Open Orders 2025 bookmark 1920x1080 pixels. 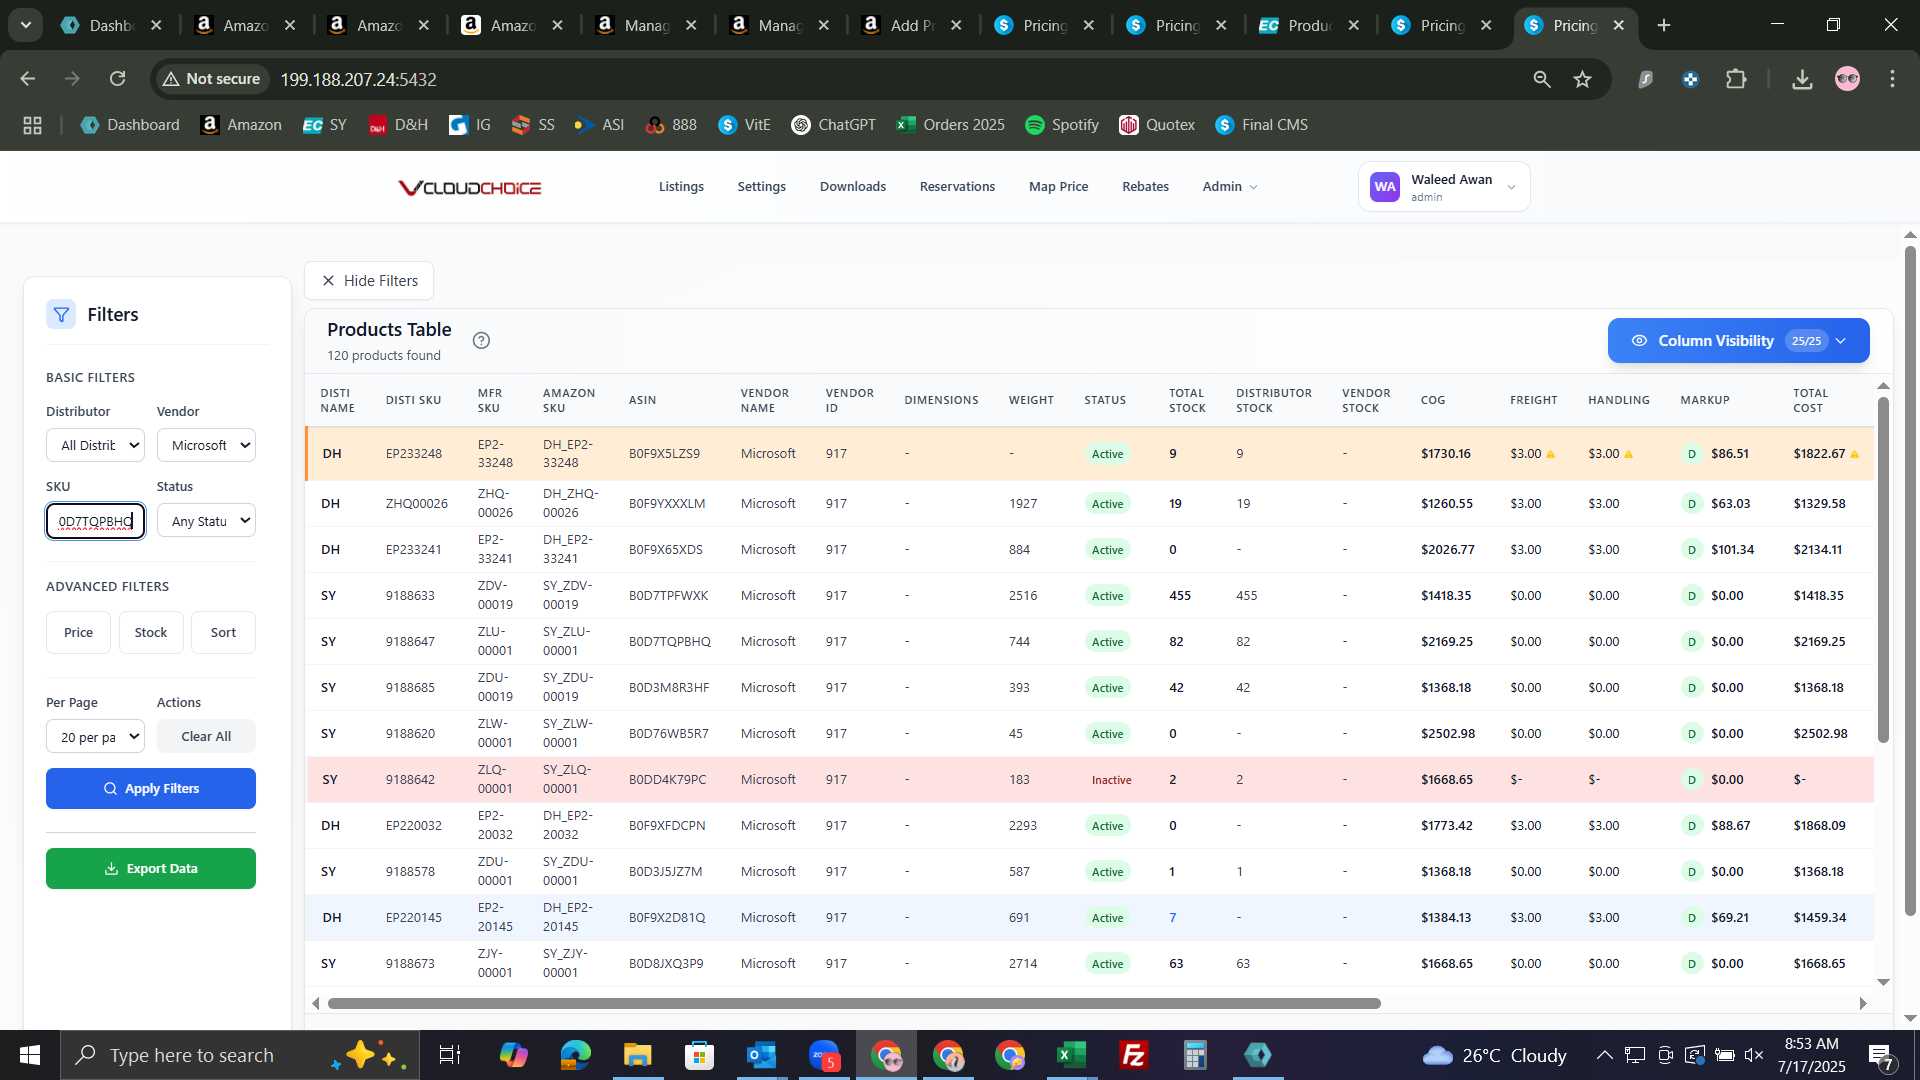click(x=951, y=125)
